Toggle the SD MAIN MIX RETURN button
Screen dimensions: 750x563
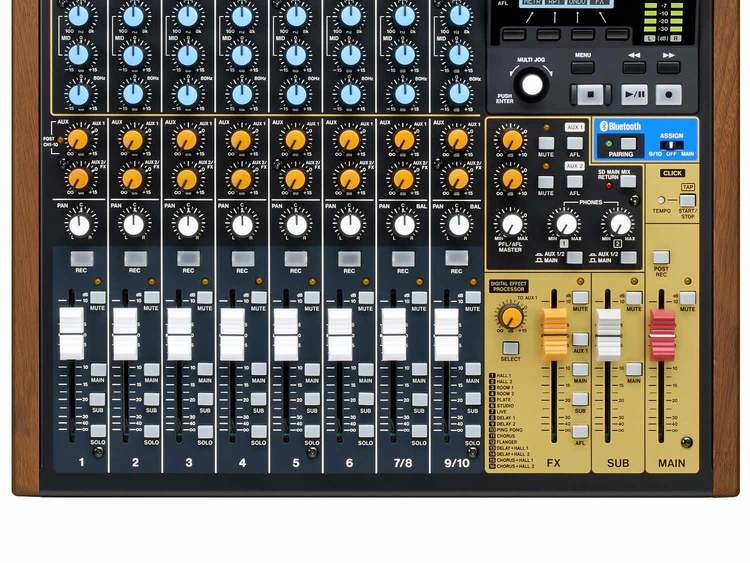(628, 181)
